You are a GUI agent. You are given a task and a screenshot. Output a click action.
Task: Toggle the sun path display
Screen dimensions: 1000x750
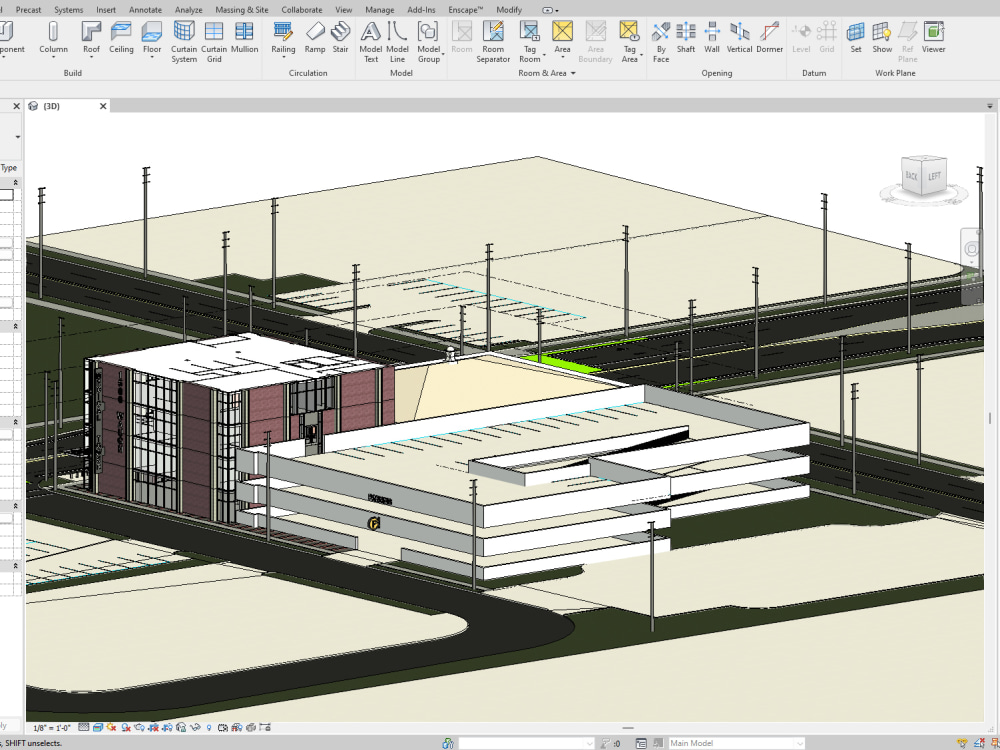click(x=110, y=725)
